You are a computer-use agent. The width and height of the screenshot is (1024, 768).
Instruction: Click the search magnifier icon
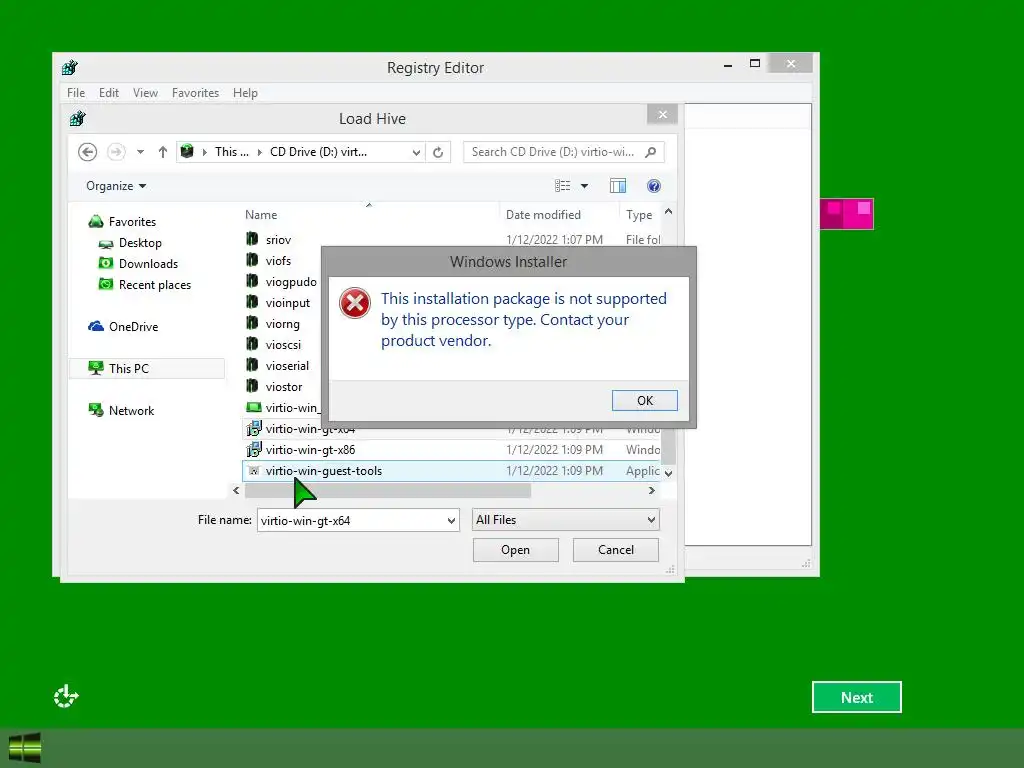(x=650, y=152)
